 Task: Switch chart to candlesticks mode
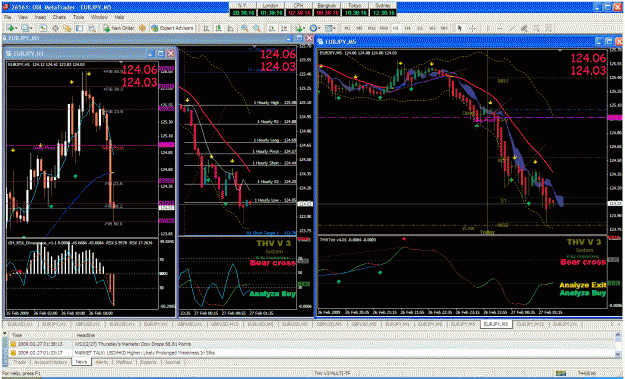[218, 28]
